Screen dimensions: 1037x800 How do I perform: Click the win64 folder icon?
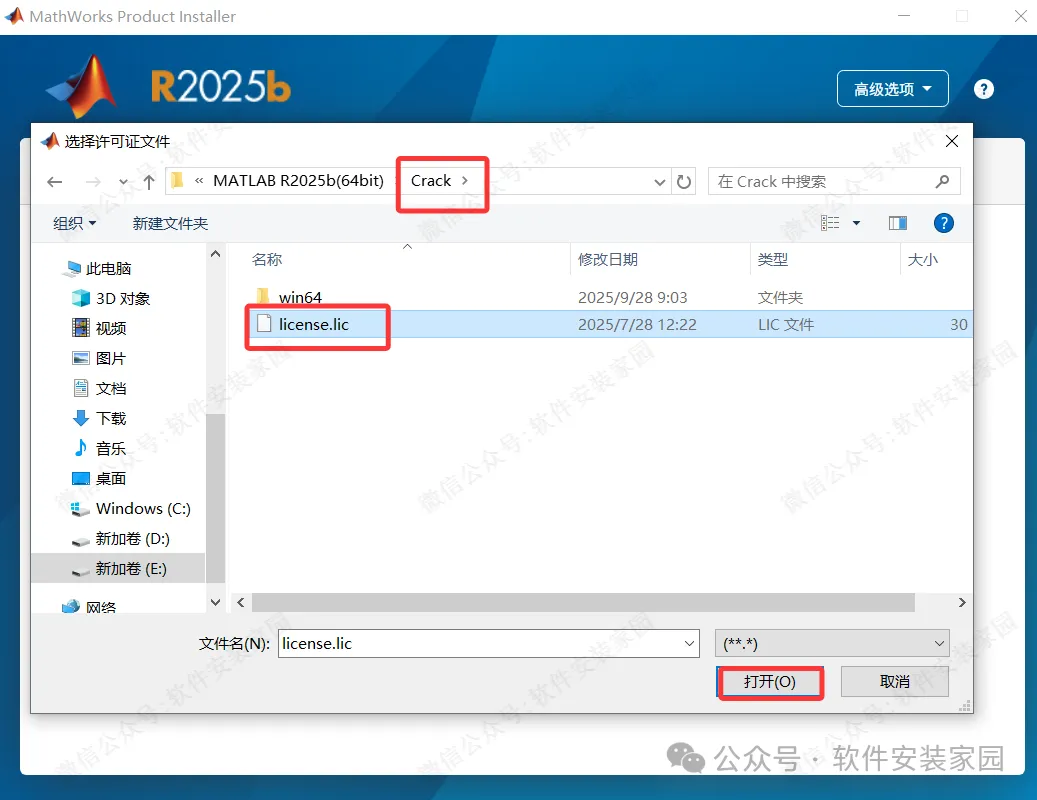(x=263, y=296)
